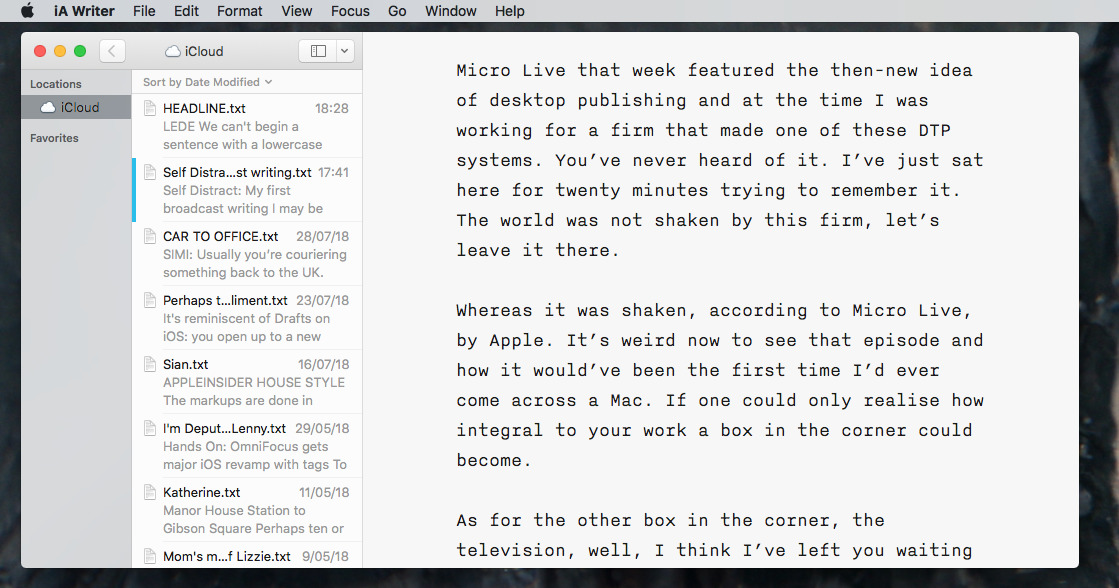The image size is (1119, 588).
Task: Click the preview text 'LEDE We can't begin a'
Action: (231, 126)
